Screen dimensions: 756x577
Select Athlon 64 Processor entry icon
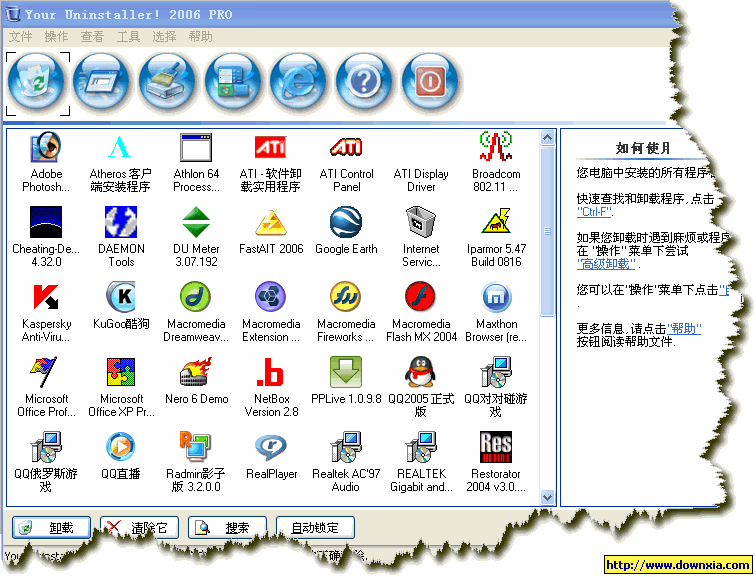coord(196,148)
